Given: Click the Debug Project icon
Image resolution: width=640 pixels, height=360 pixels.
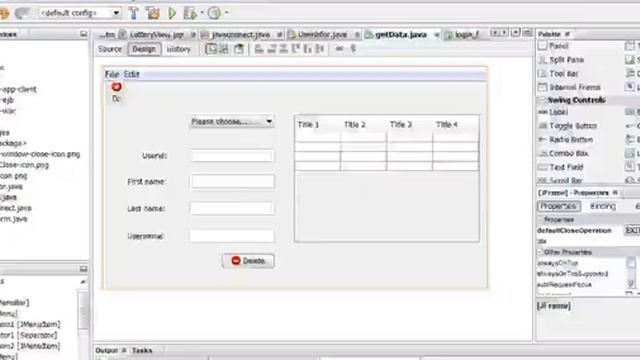Looking at the screenshot, I should pos(190,13).
